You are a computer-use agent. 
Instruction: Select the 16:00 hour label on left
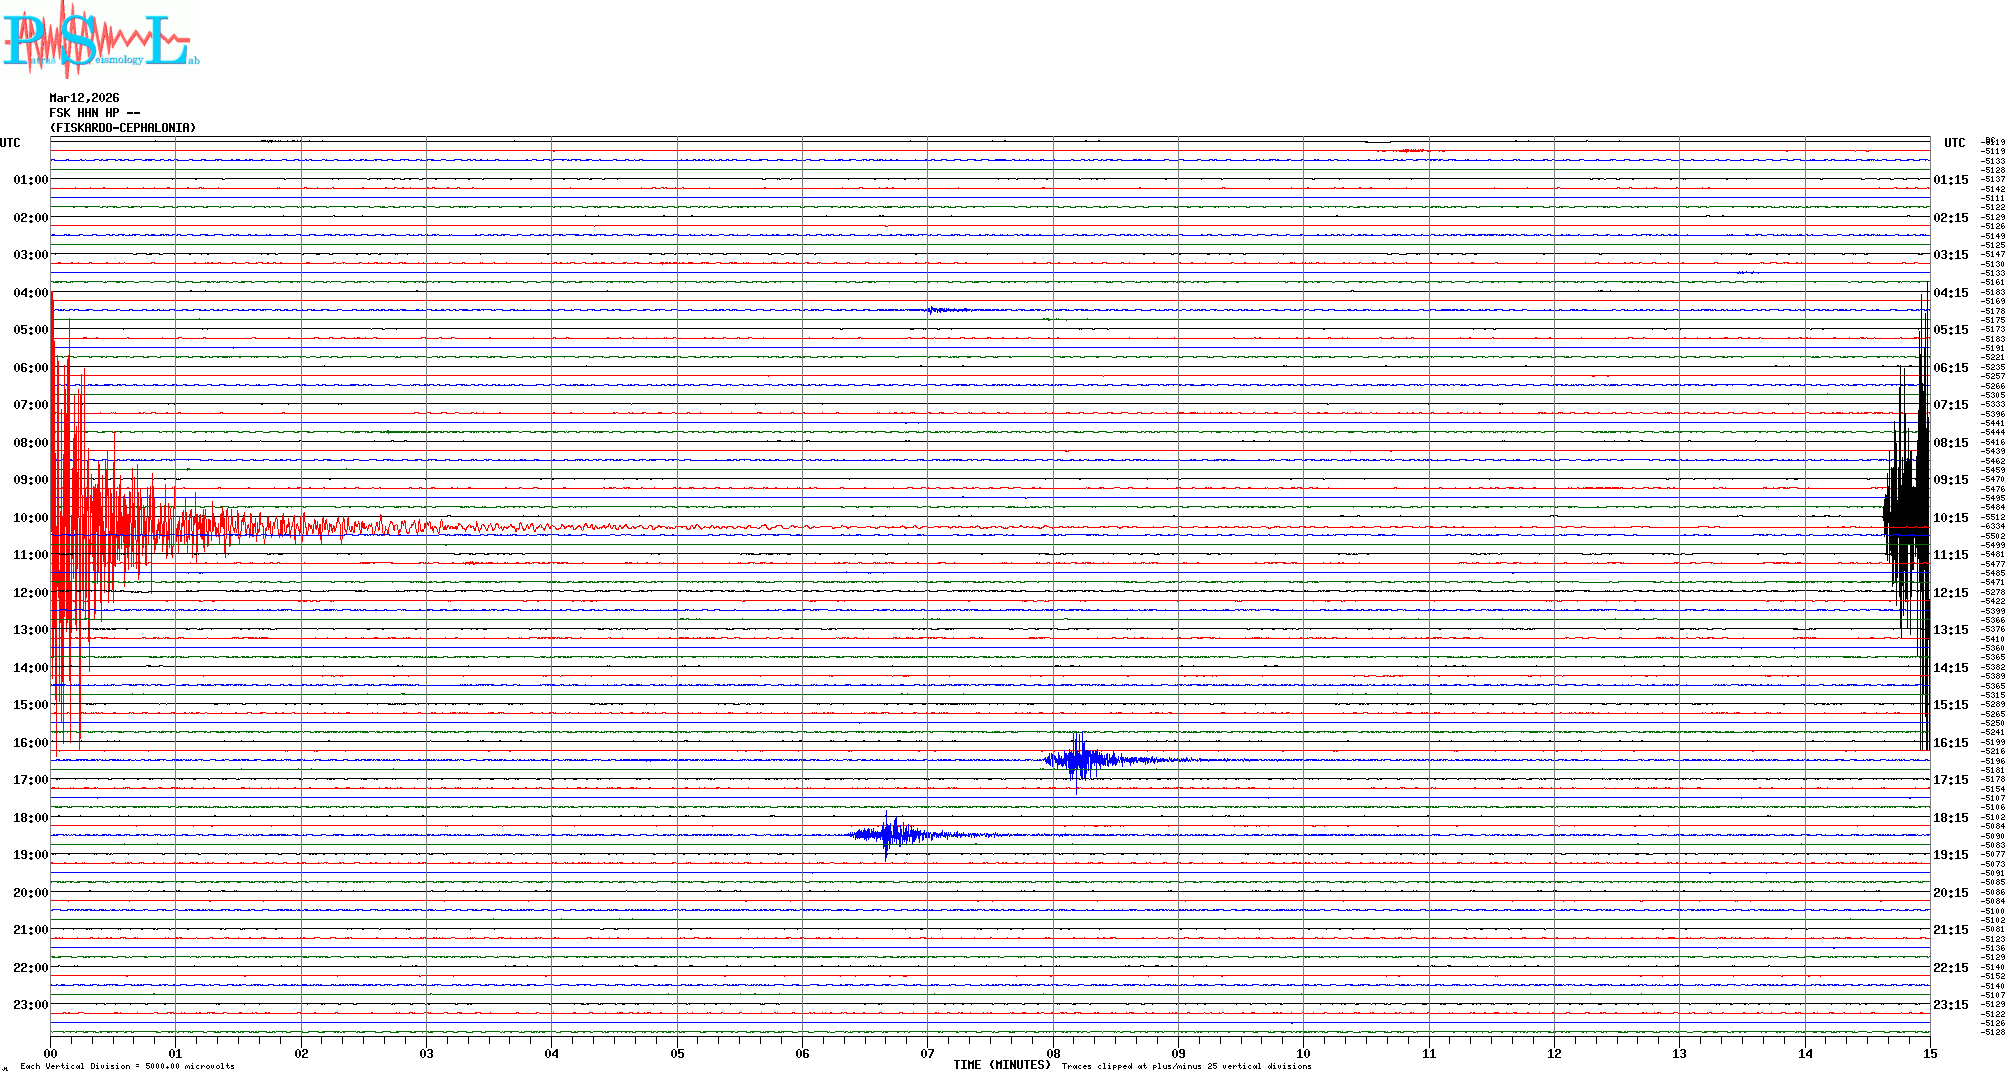(x=30, y=743)
